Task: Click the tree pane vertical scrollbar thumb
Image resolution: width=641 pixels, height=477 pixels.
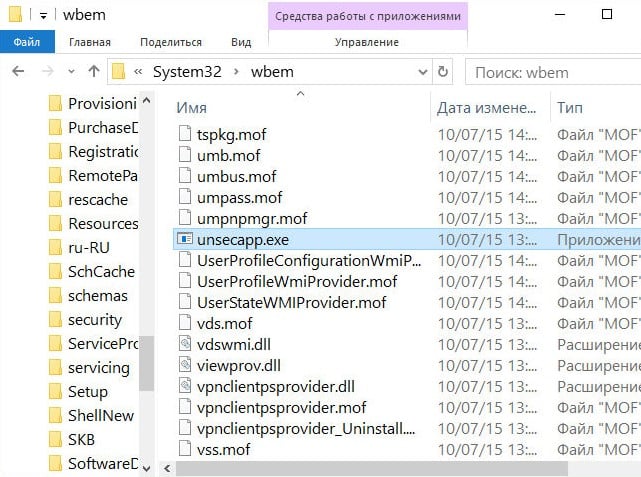Action: [147, 363]
